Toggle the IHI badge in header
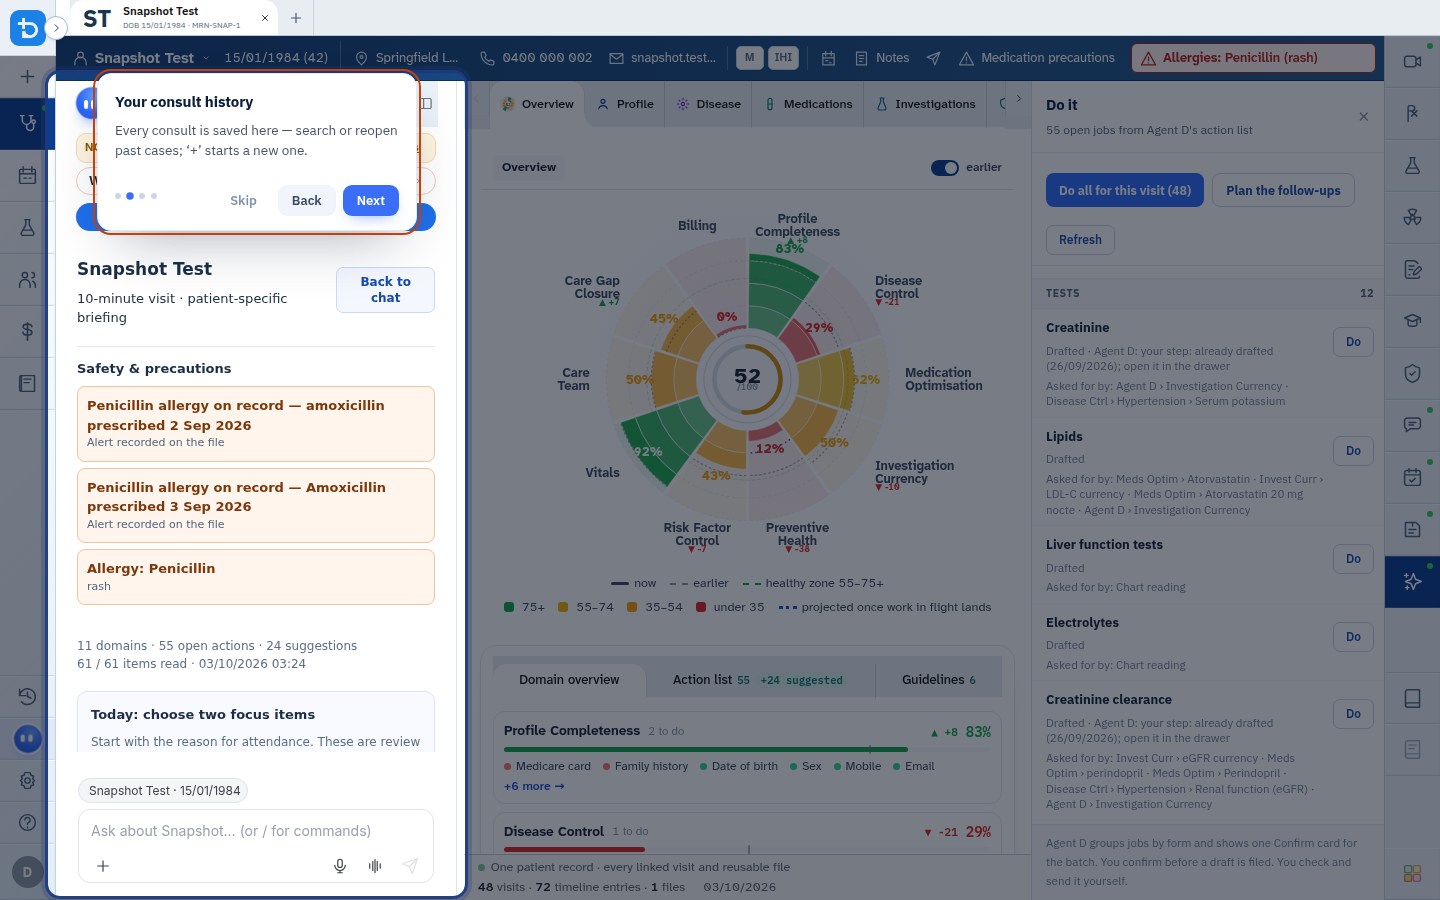Image resolution: width=1440 pixels, height=900 pixels. point(783,58)
